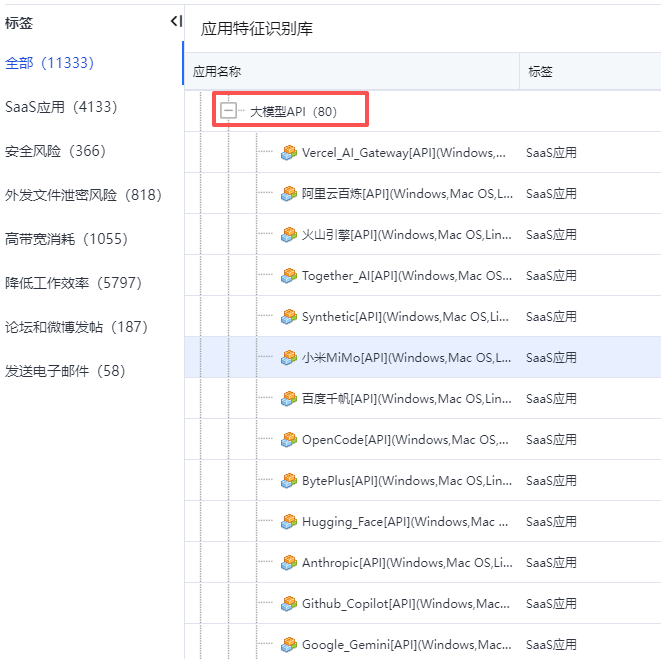Click the Google_Gemini application icon
Screen dimensions: 661x659
(x=289, y=645)
